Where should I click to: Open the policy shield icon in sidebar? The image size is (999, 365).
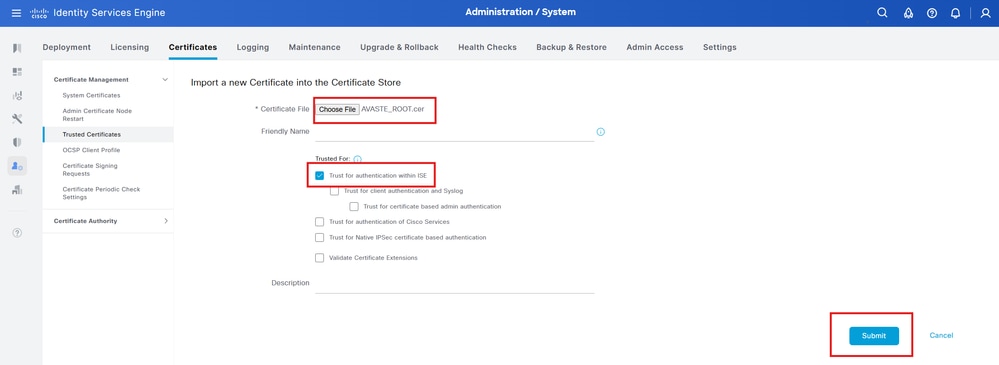coord(17,142)
